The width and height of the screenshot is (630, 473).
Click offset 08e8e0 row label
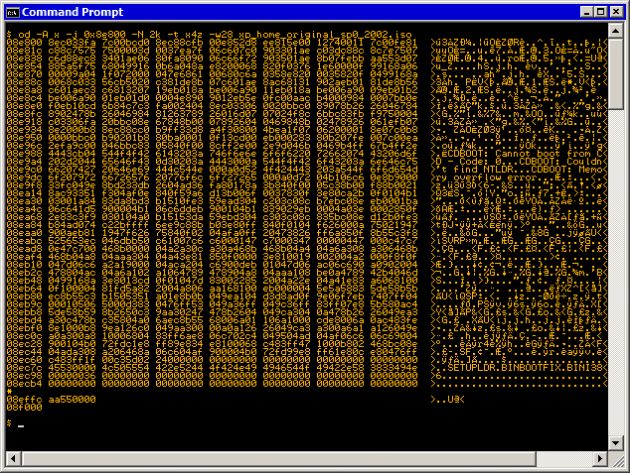(24, 106)
